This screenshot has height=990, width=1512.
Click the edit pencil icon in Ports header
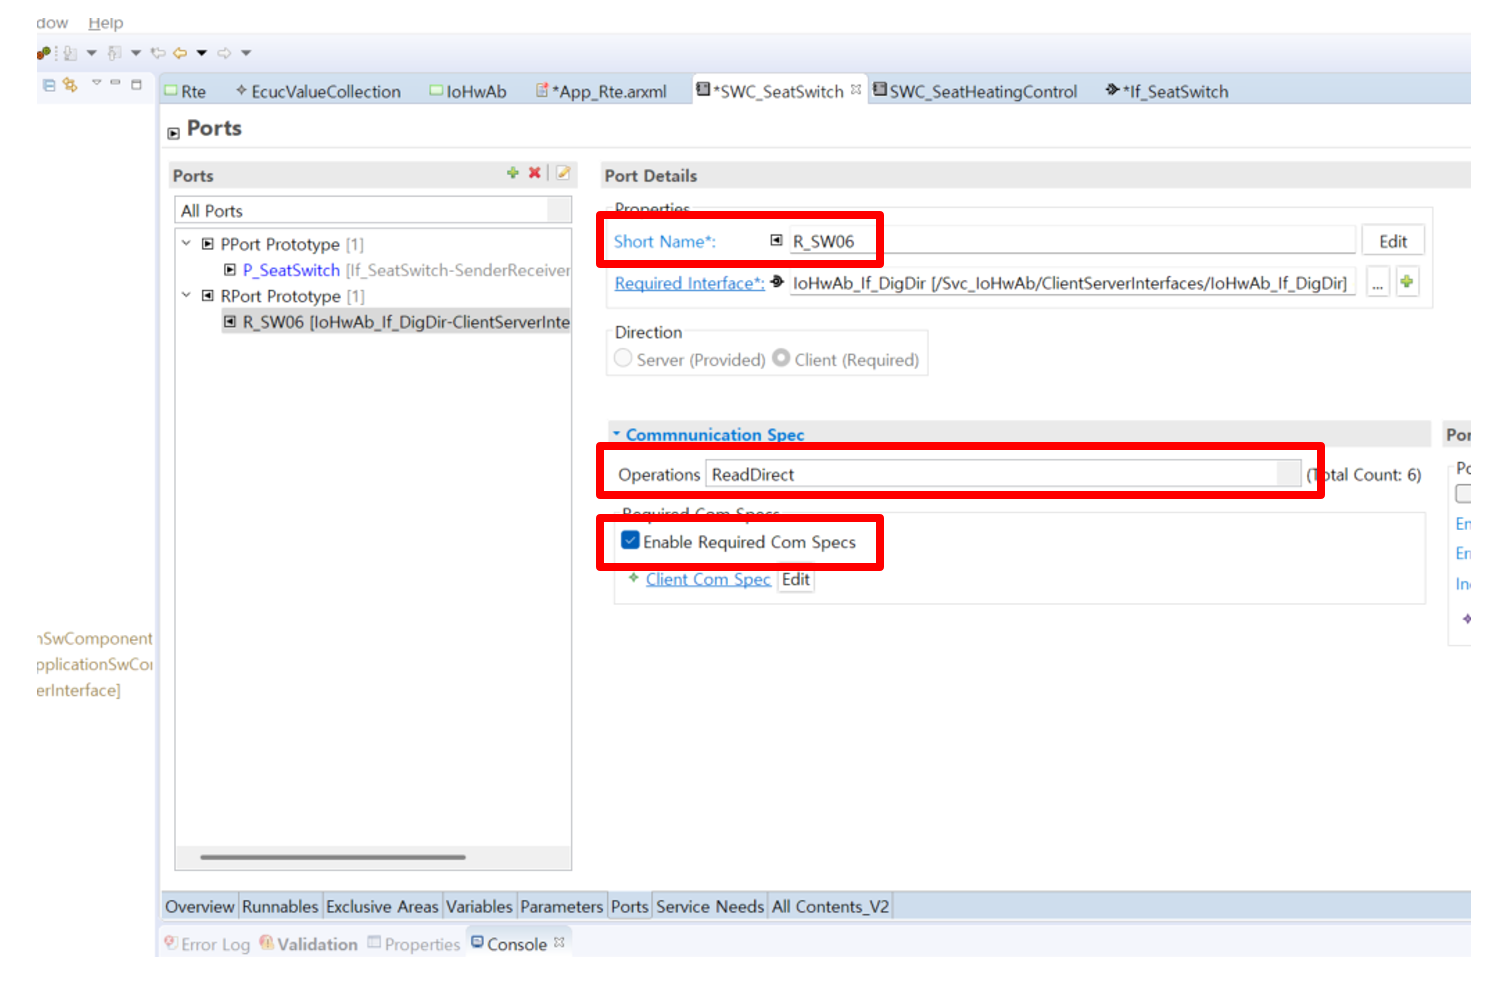(564, 173)
